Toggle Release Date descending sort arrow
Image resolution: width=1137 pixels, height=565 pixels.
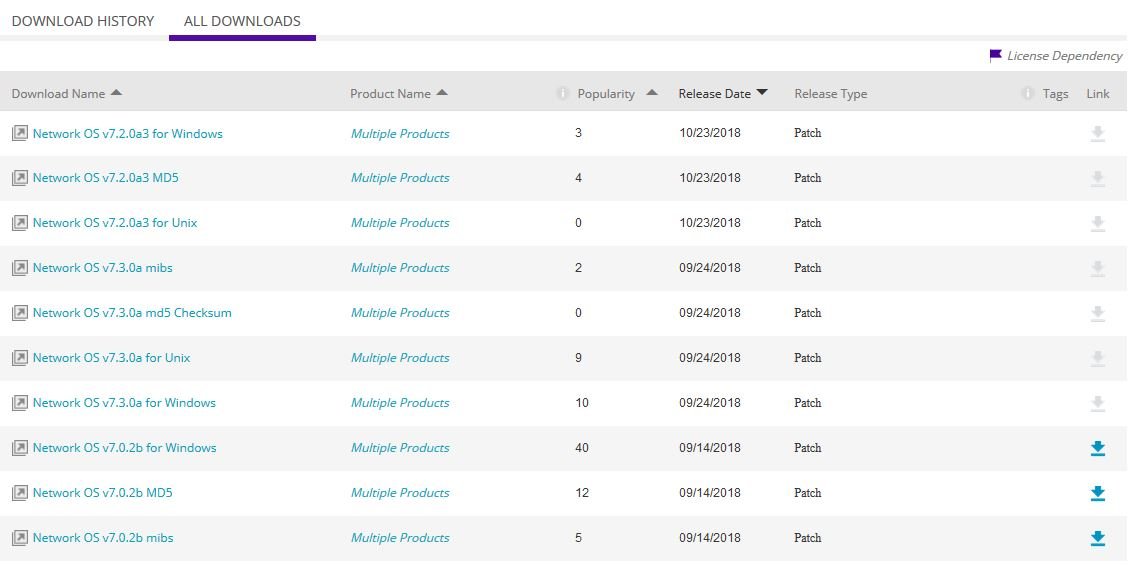tap(762, 93)
